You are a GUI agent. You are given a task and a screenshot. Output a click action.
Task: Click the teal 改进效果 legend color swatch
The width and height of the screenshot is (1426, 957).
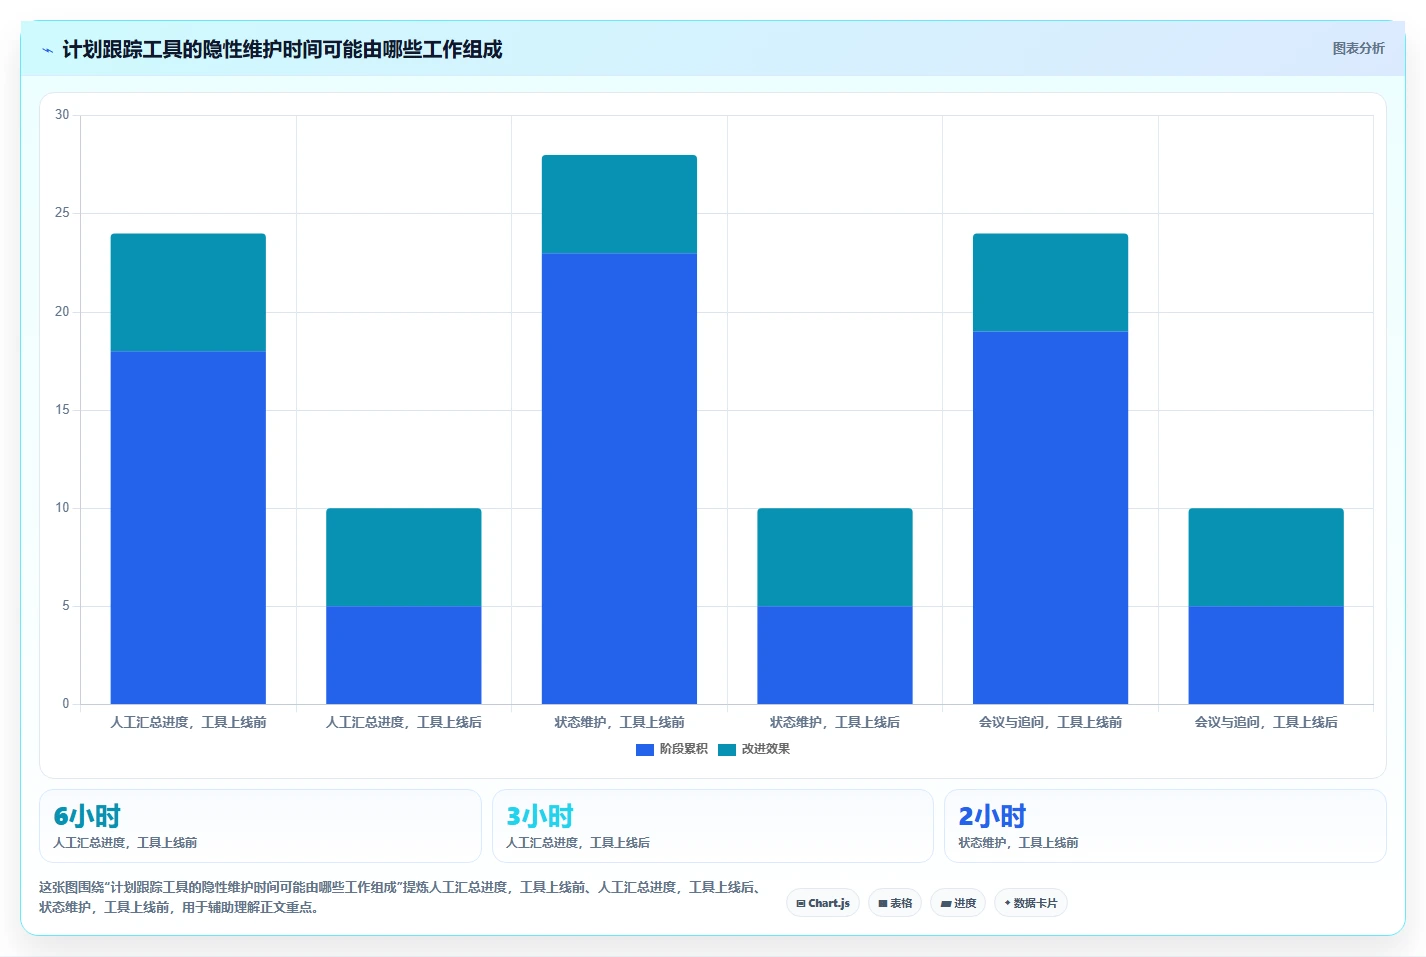pos(727,749)
